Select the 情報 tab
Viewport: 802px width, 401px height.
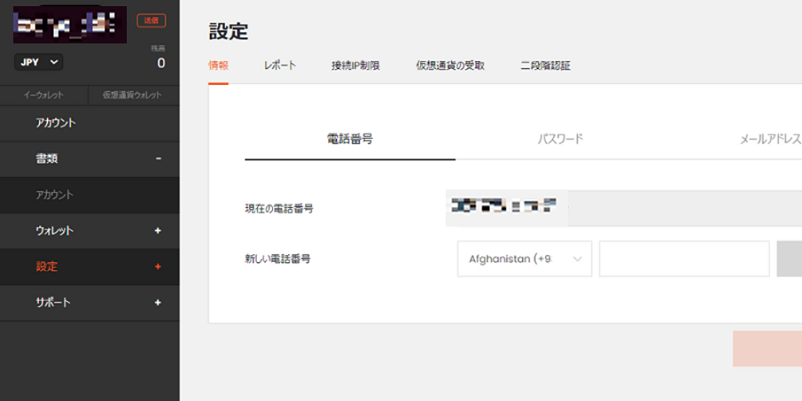pyautogui.click(x=218, y=65)
